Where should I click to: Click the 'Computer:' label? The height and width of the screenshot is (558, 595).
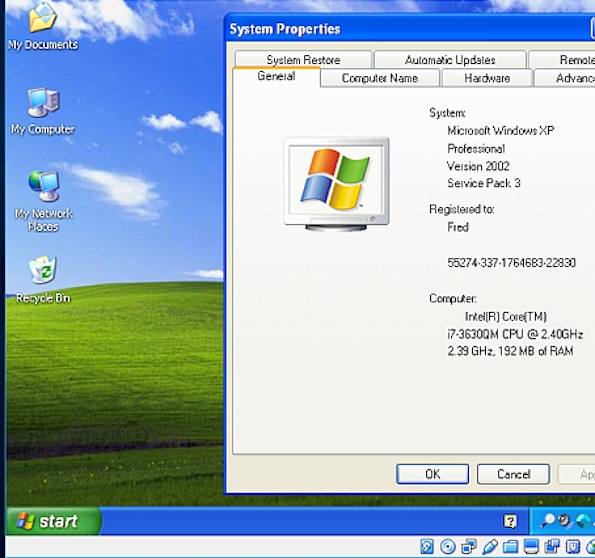coord(453,298)
